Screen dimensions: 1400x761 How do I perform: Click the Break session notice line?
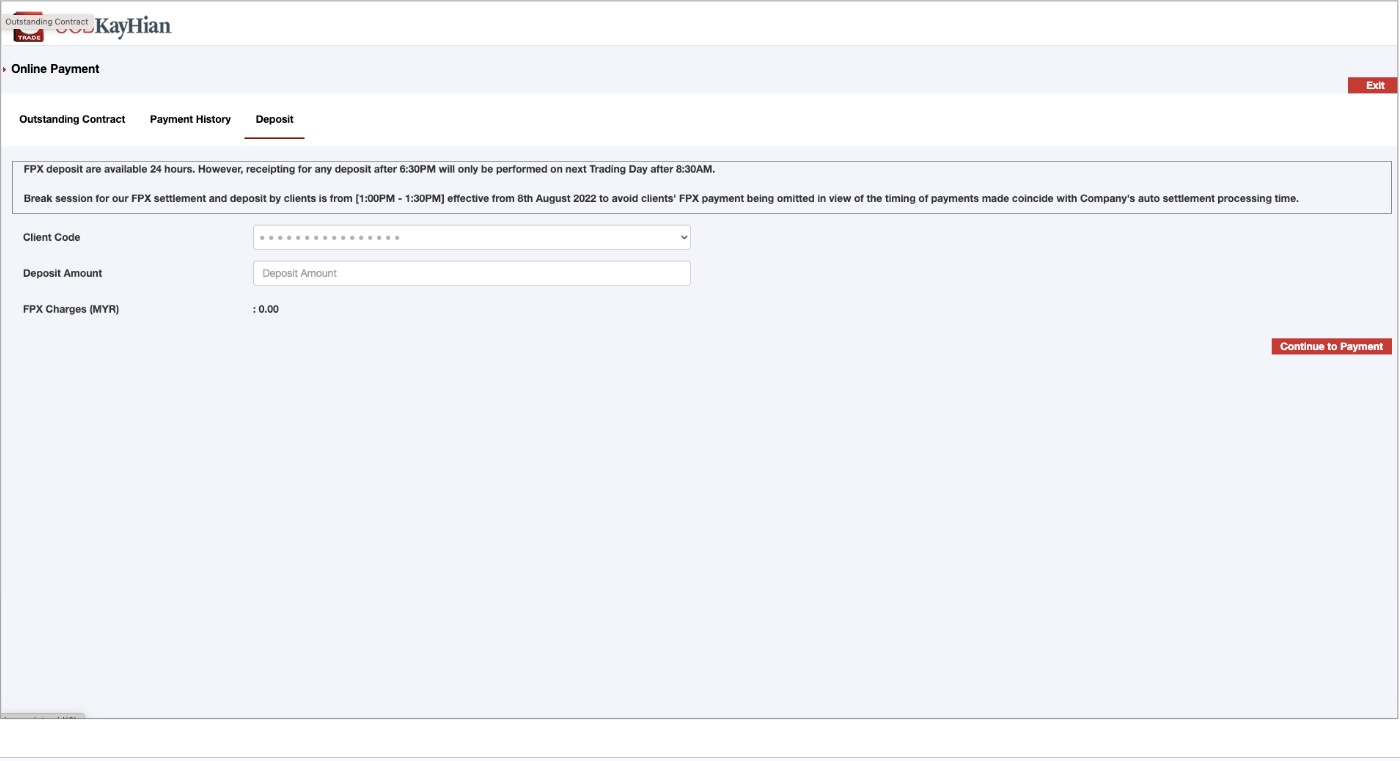[661, 198]
